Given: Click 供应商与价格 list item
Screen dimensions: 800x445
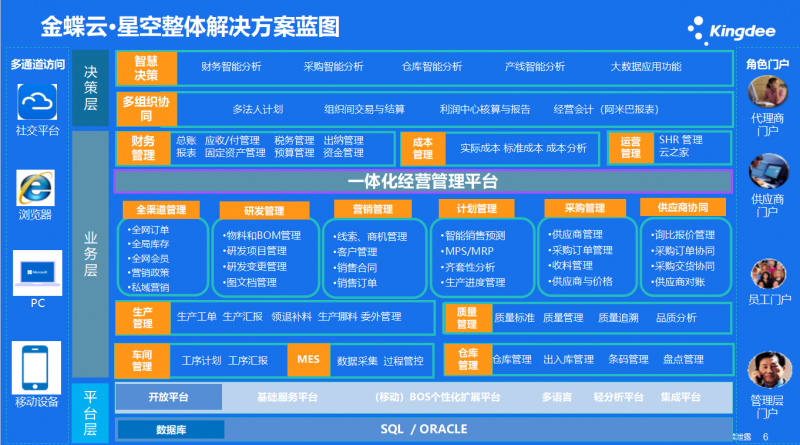Looking at the screenshot, I should (x=581, y=281).
